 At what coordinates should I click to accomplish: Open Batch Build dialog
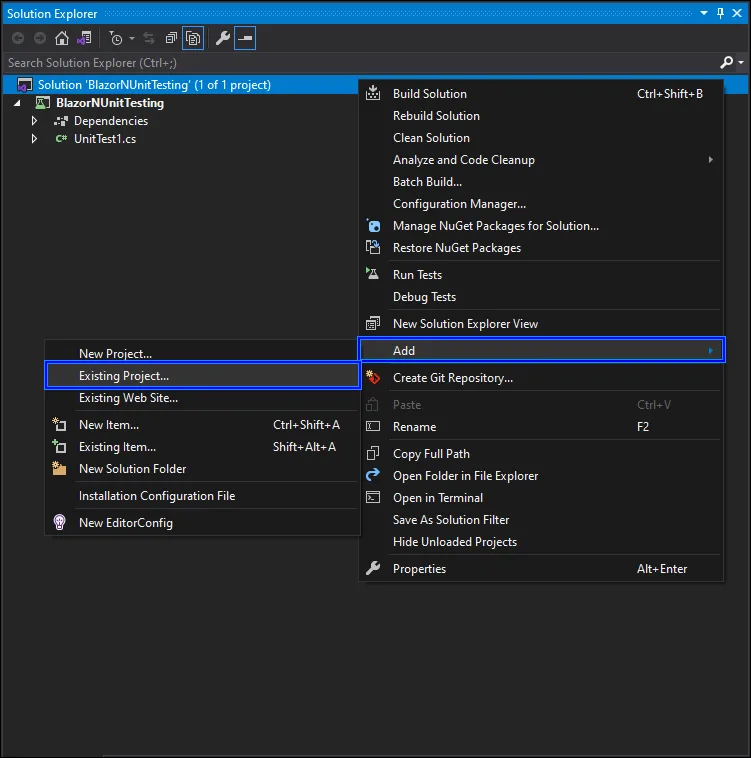pos(541,182)
